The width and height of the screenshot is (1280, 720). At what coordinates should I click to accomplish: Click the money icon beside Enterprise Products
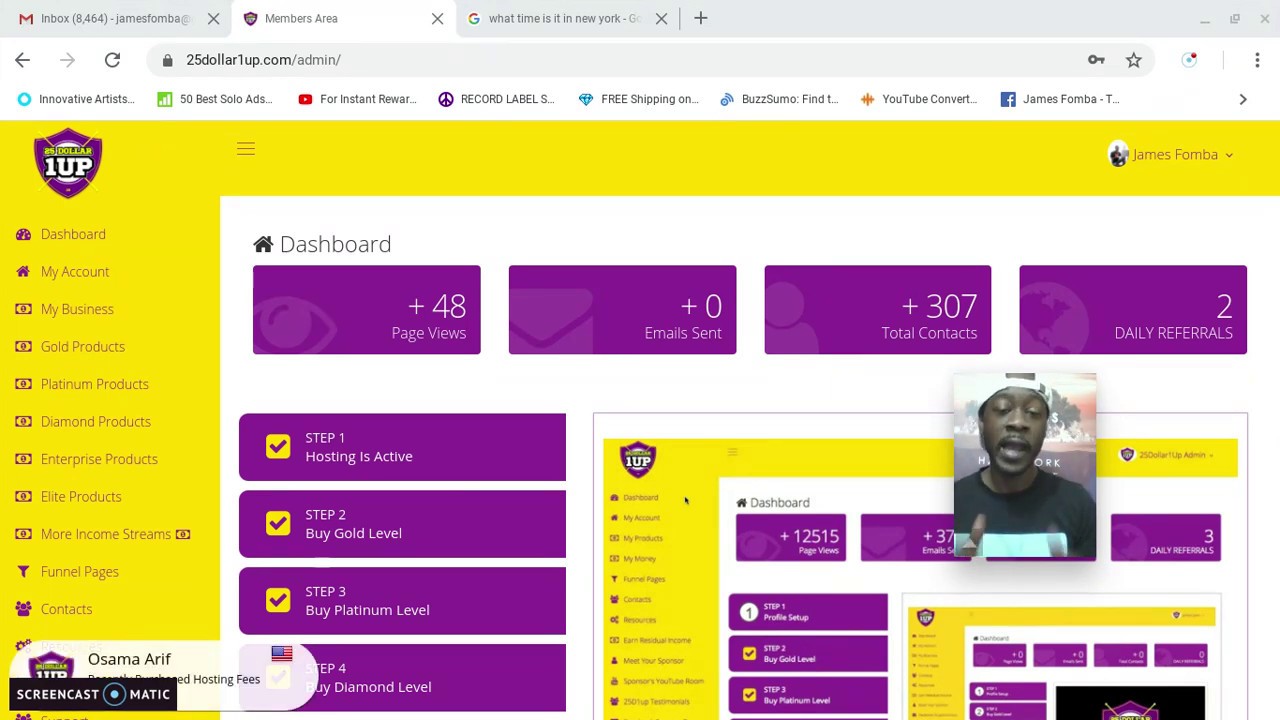click(23, 459)
